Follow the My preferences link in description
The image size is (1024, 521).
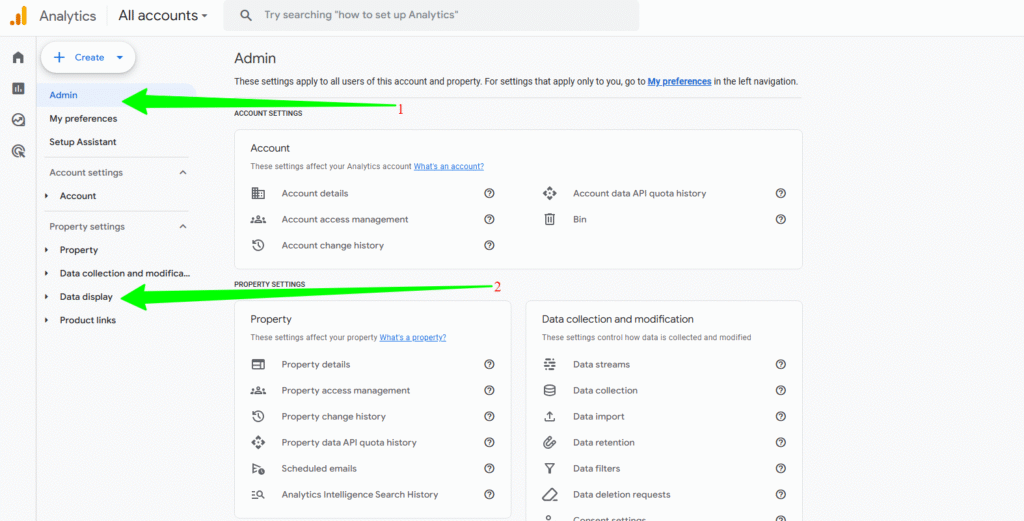[x=679, y=82]
